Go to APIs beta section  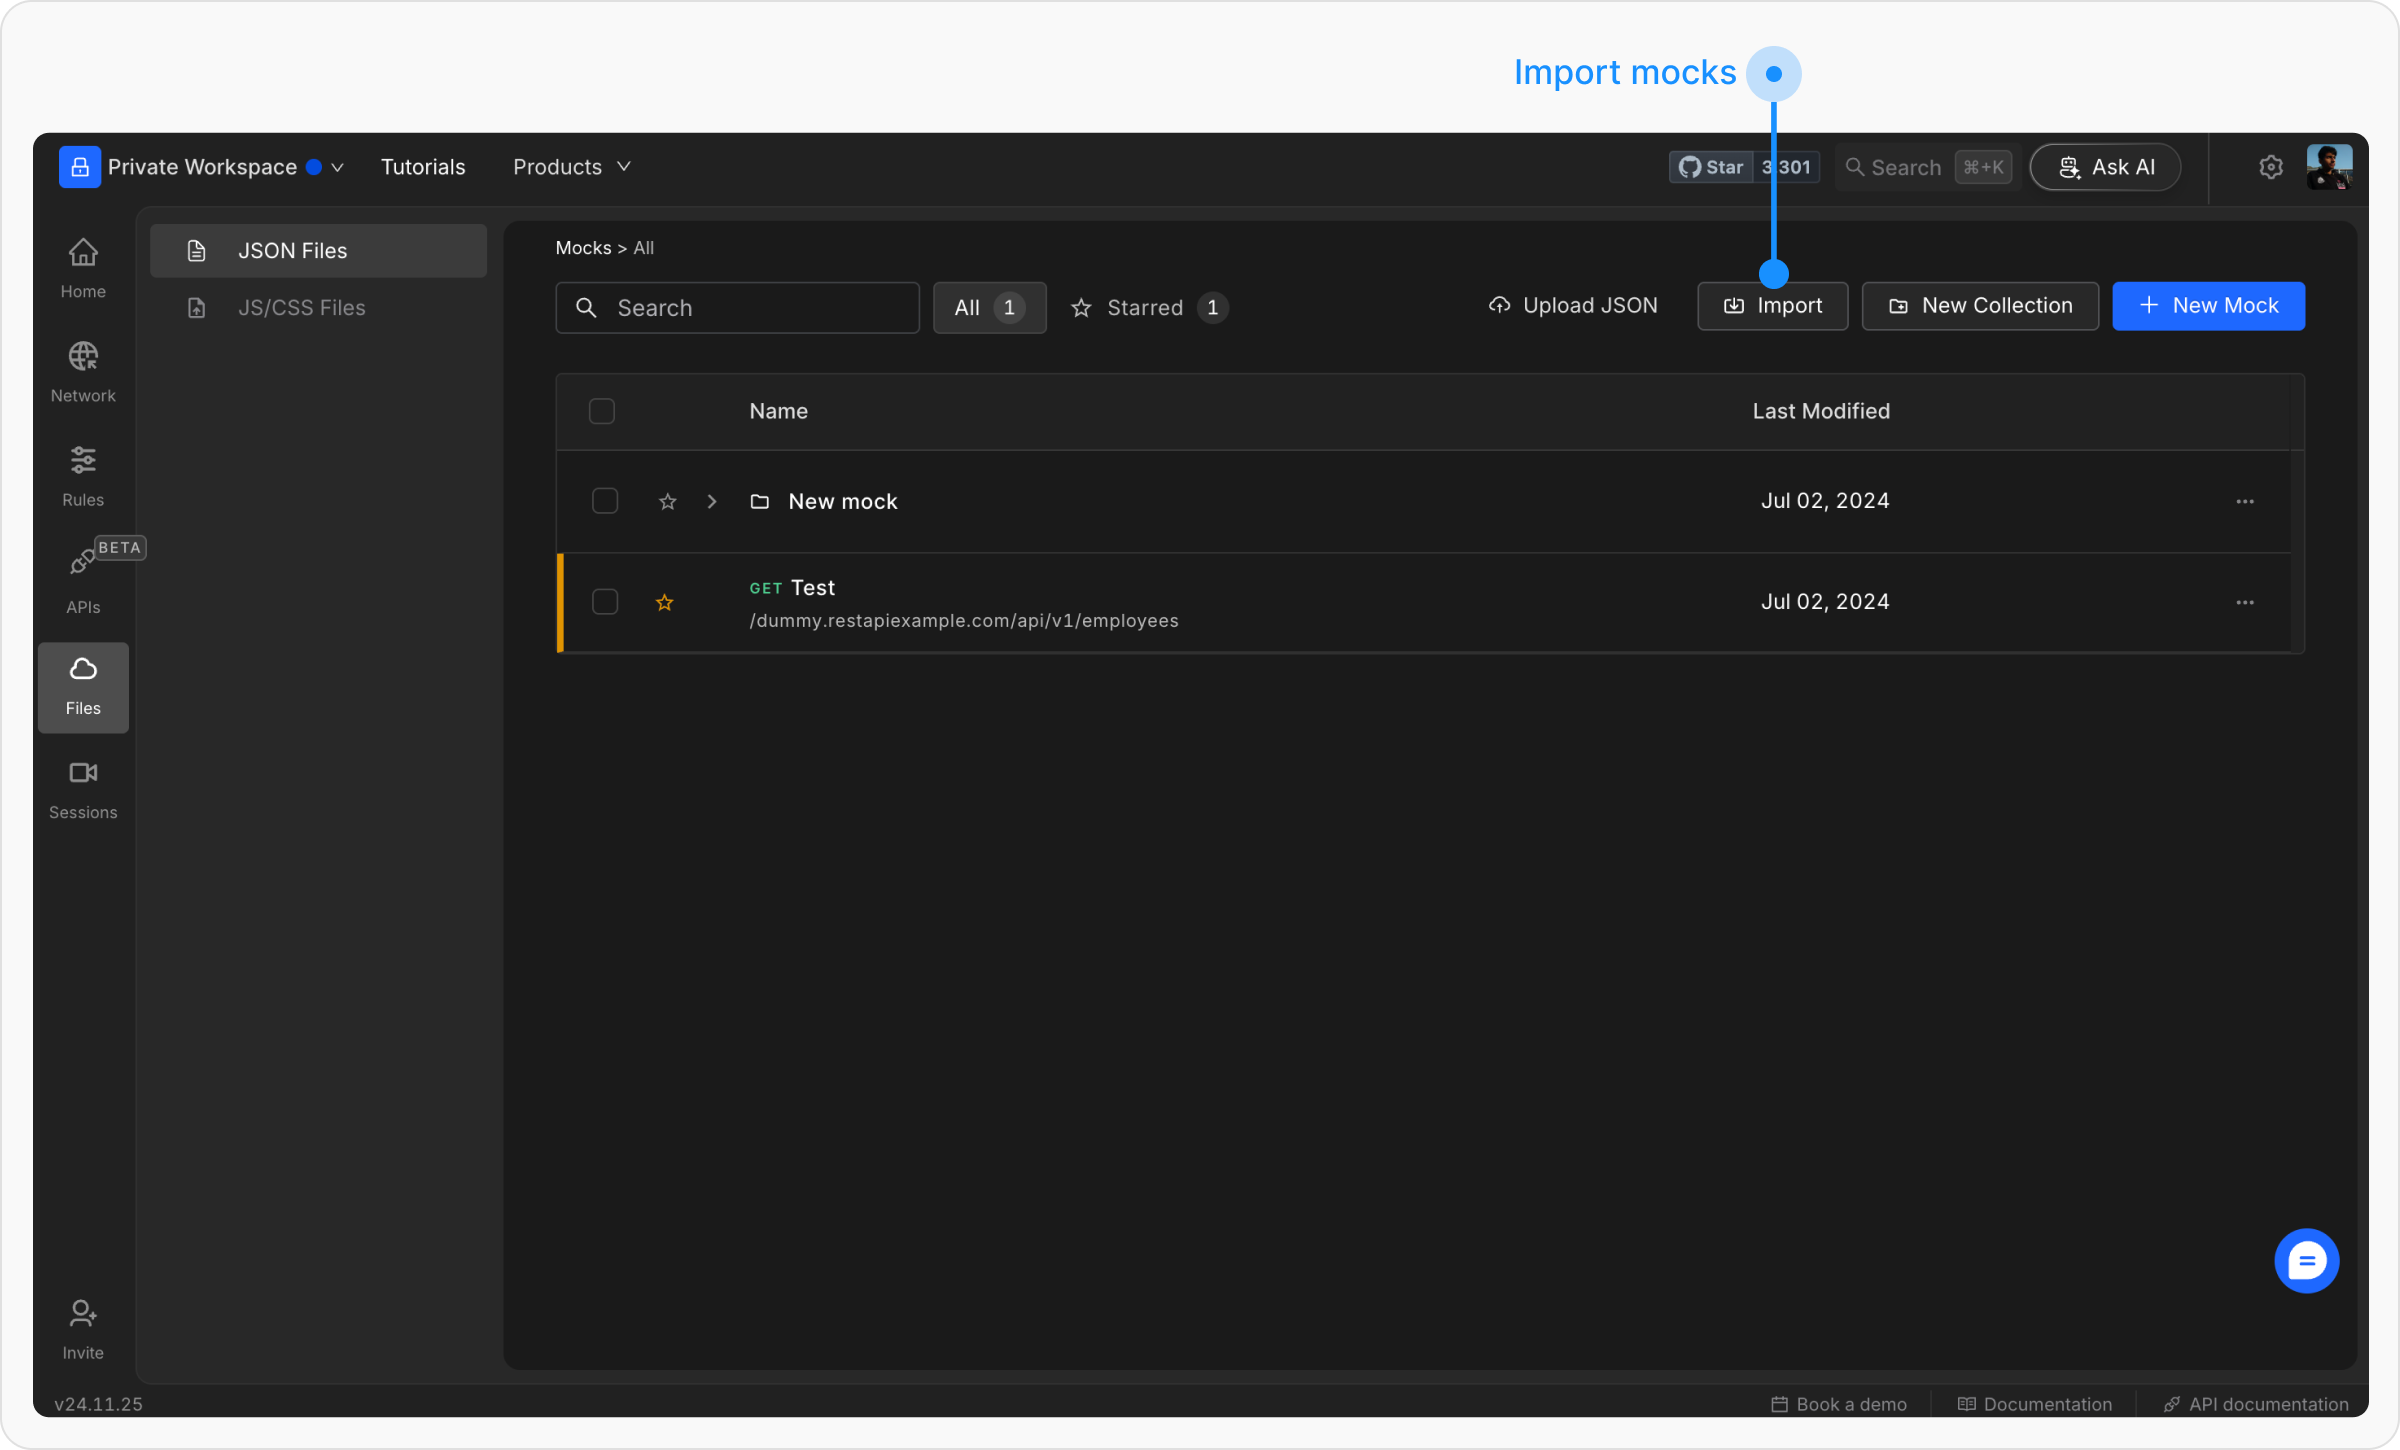[83, 580]
